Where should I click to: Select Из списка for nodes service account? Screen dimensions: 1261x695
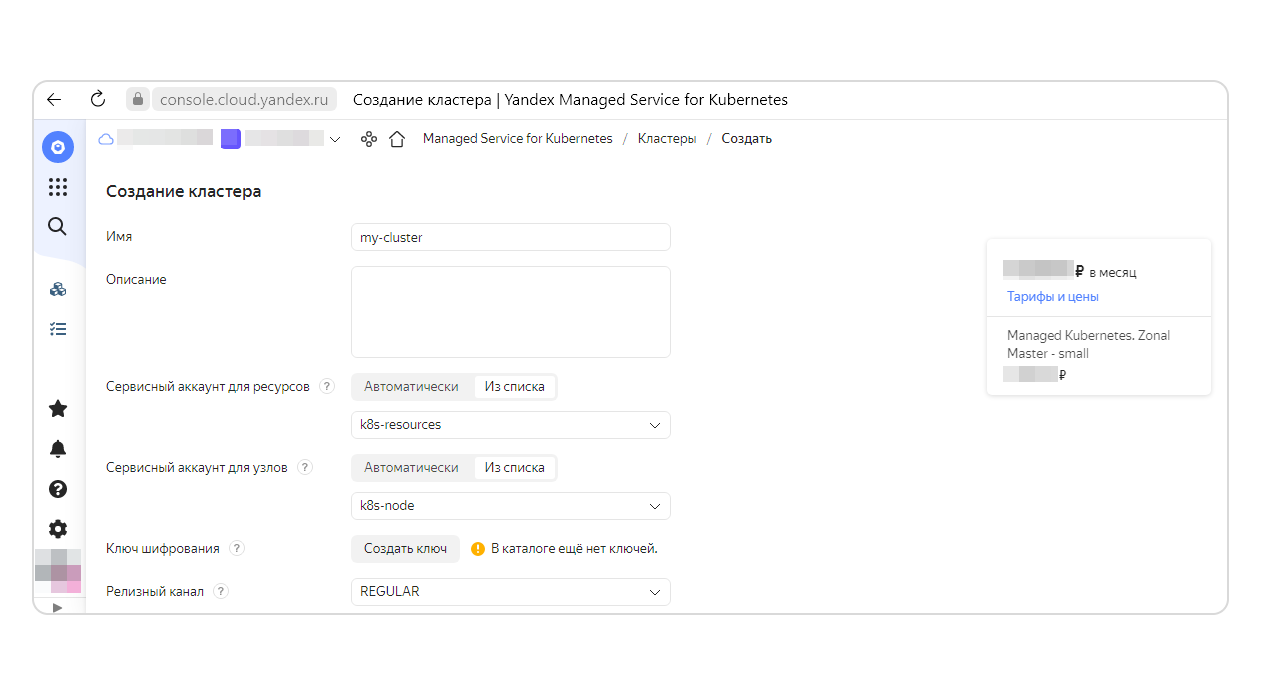tap(515, 467)
